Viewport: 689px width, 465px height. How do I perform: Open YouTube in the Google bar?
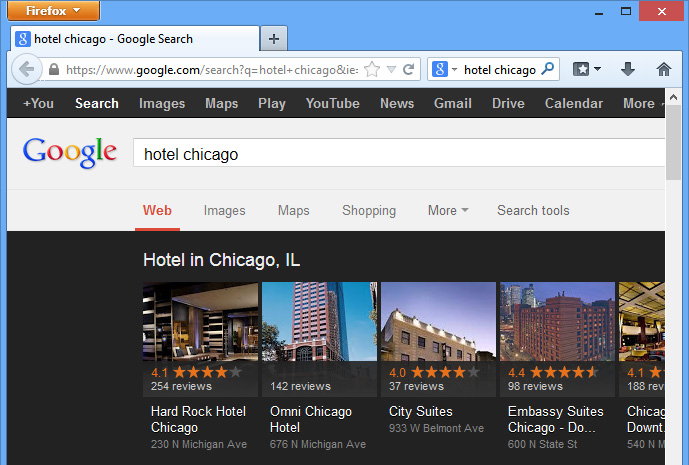333,103
